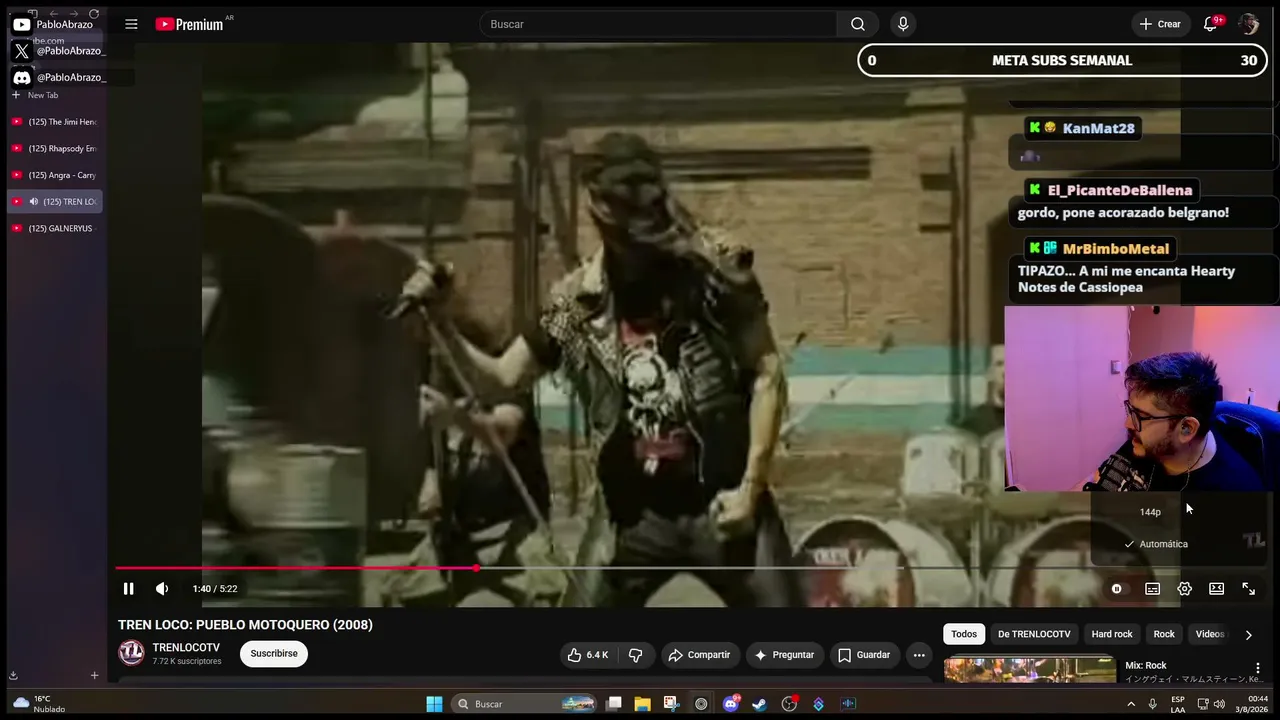Start voice search with the microphone icon
Image resolution: width=1280 pixels, height=720 pixels.
pyautogui.click(x=903, y=24)
